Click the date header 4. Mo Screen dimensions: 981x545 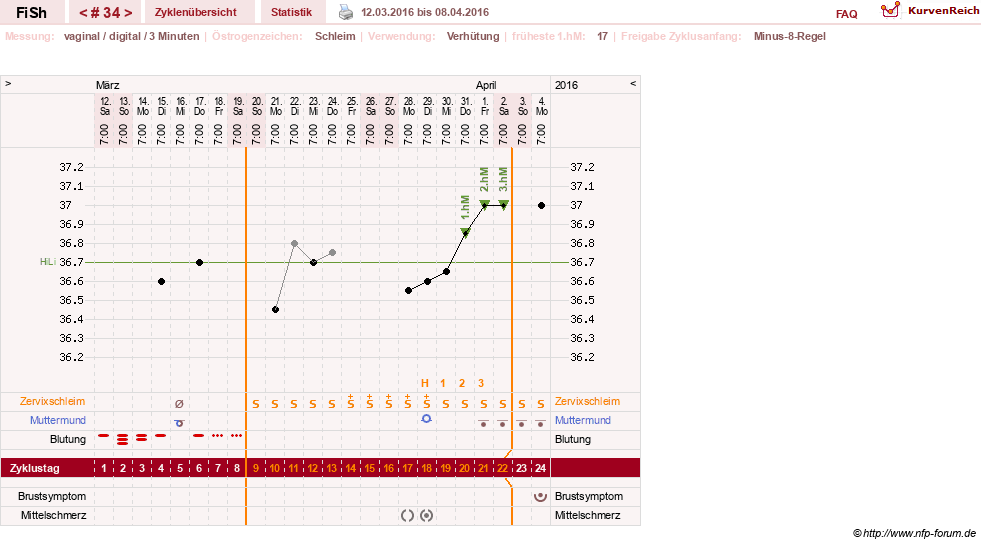pos(542,106)
